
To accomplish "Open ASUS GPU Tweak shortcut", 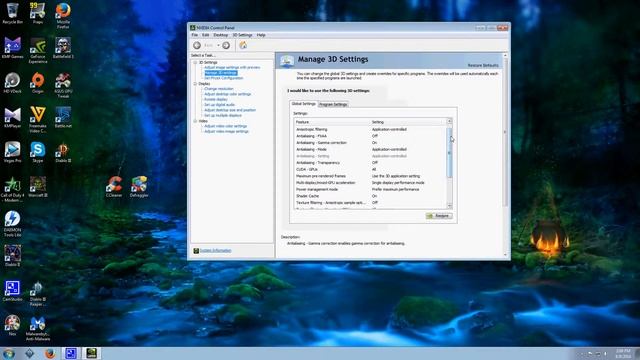I will [x=63, y=85].
